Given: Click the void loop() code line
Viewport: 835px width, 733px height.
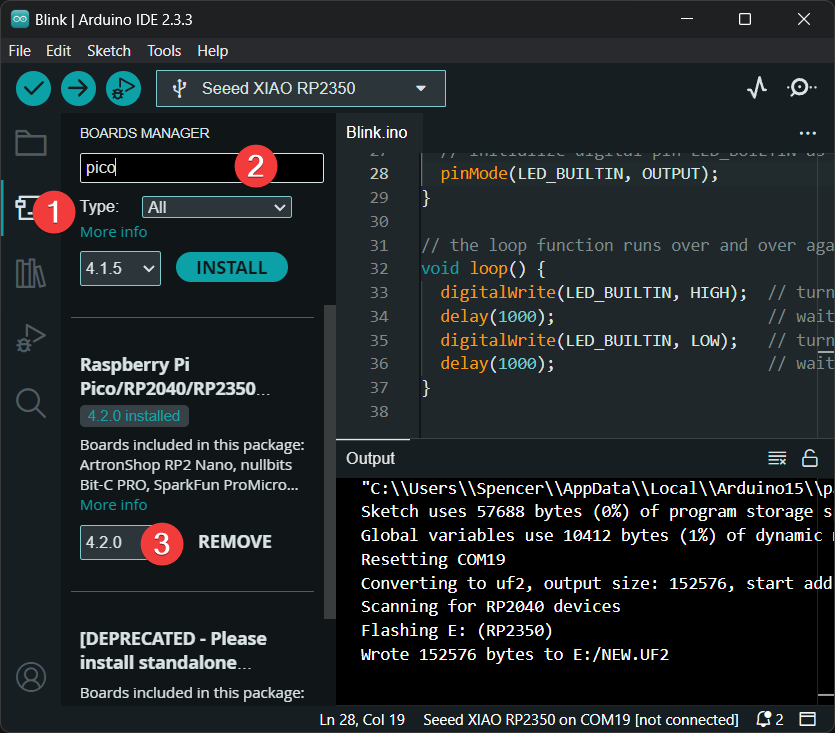Looking at the screenshot, I should tap(483, 268).
